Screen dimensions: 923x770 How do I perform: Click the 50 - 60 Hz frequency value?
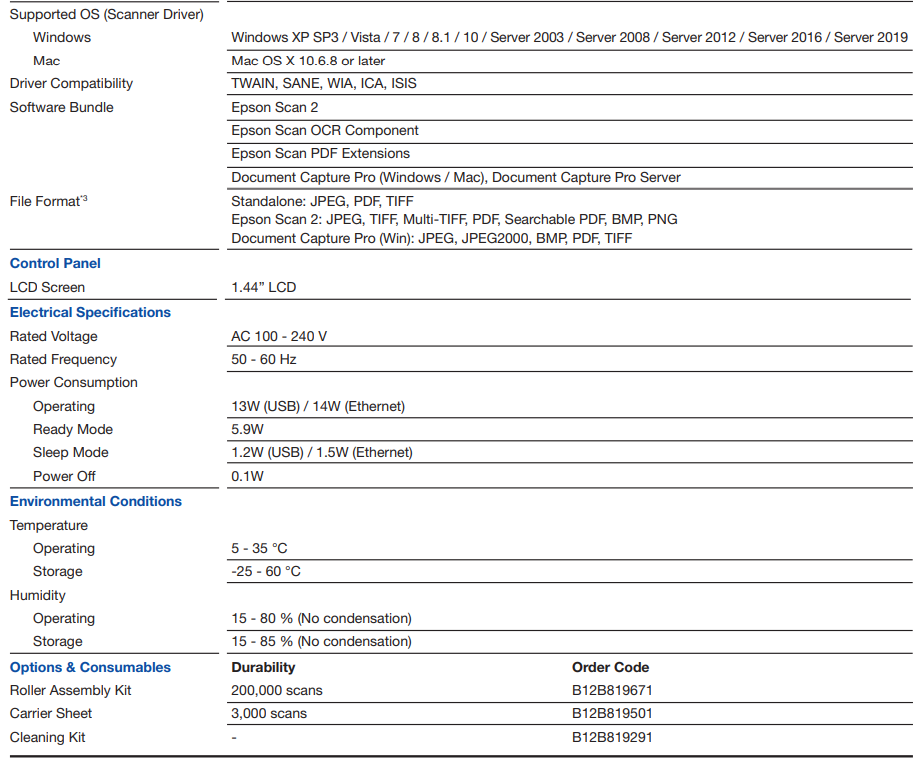264,360
